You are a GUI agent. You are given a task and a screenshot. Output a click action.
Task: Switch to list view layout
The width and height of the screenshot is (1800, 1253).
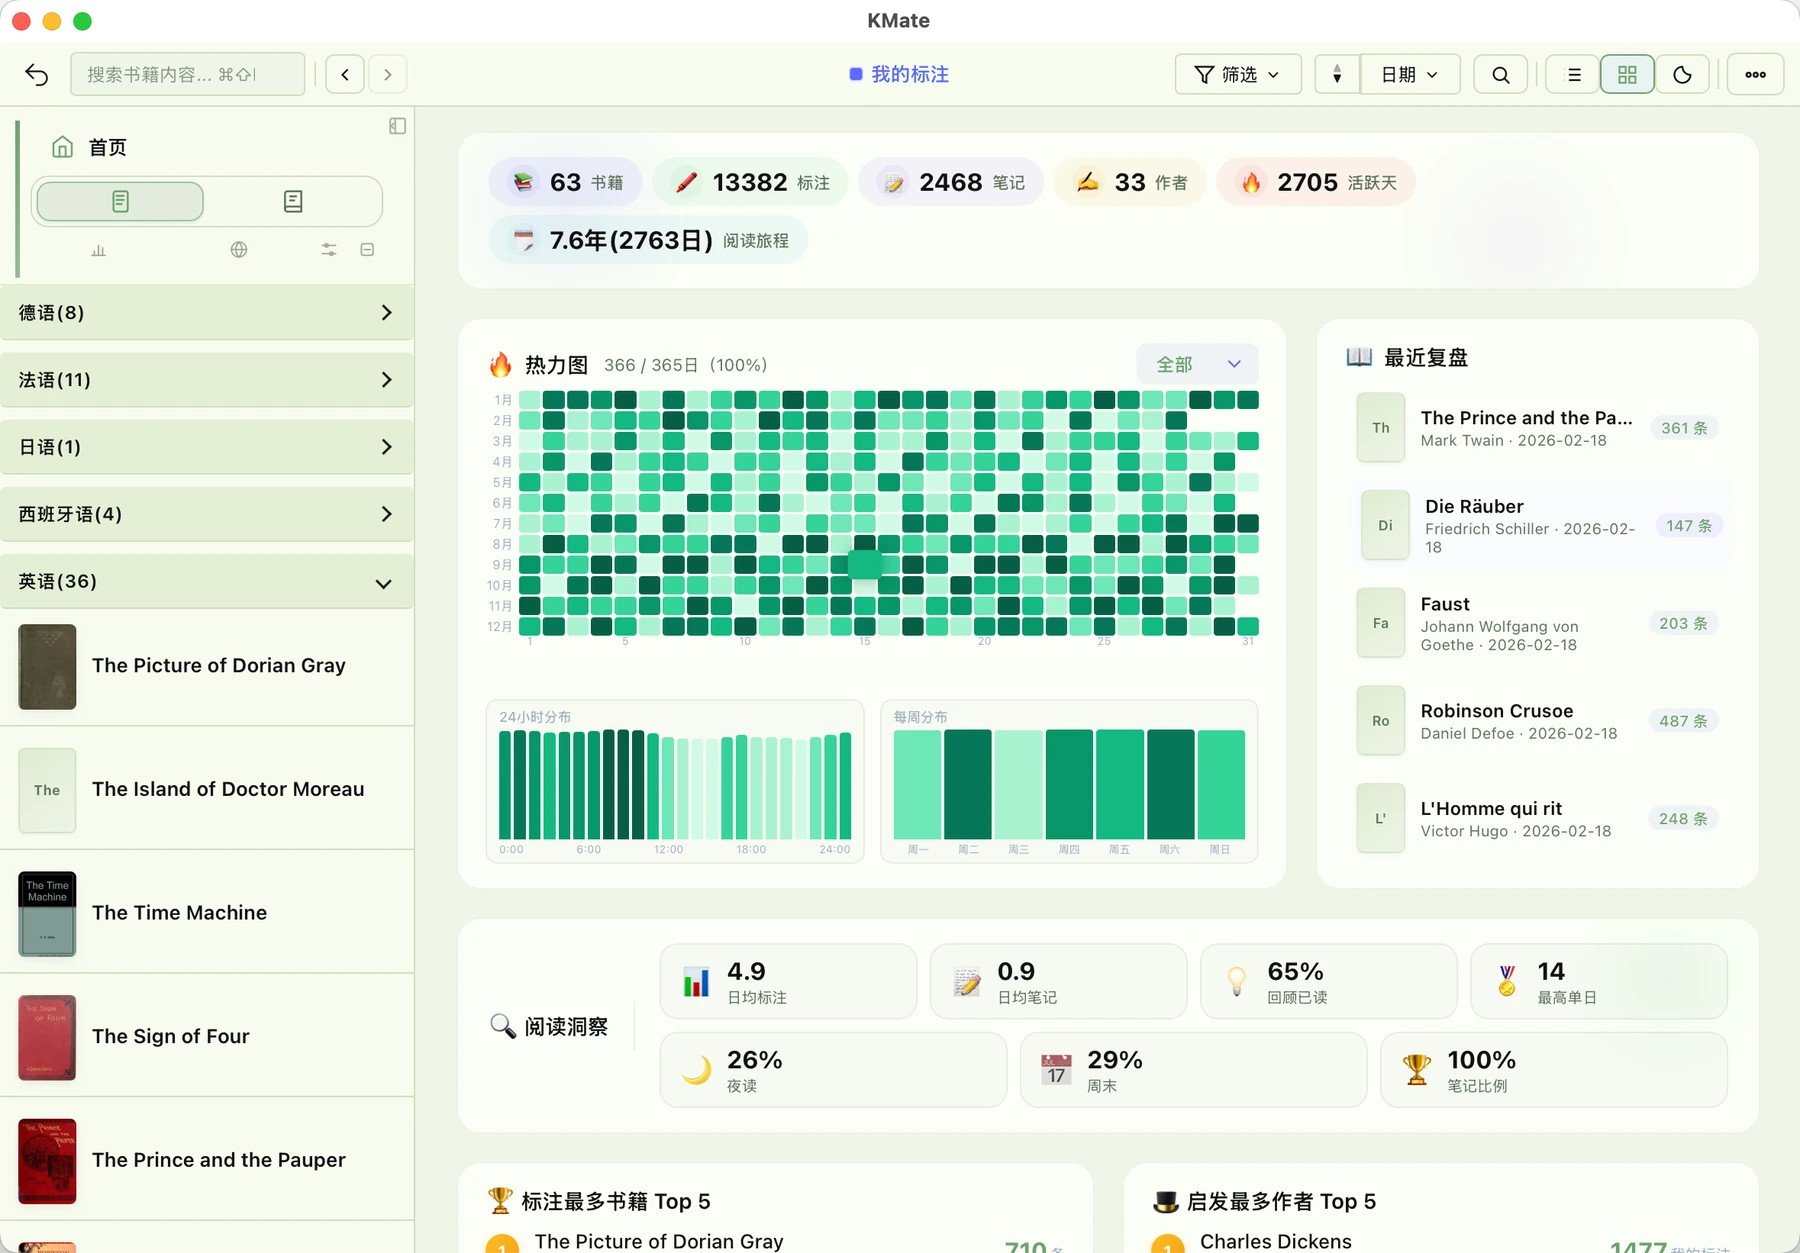[1574, 75]
